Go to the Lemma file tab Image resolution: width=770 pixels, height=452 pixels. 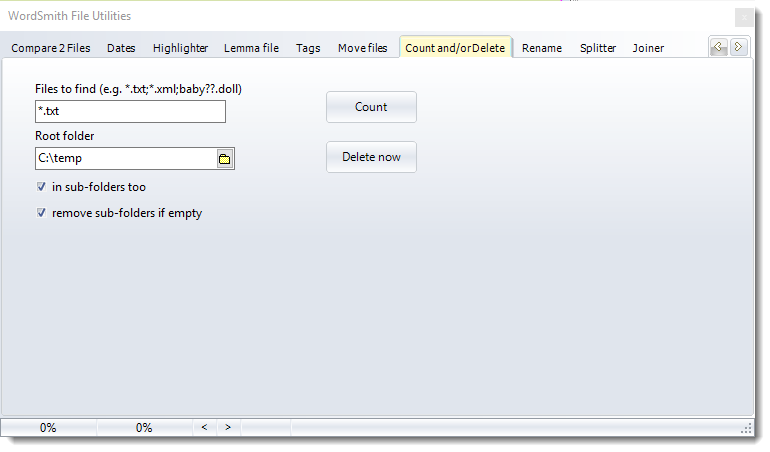click(x=251, y=48)
